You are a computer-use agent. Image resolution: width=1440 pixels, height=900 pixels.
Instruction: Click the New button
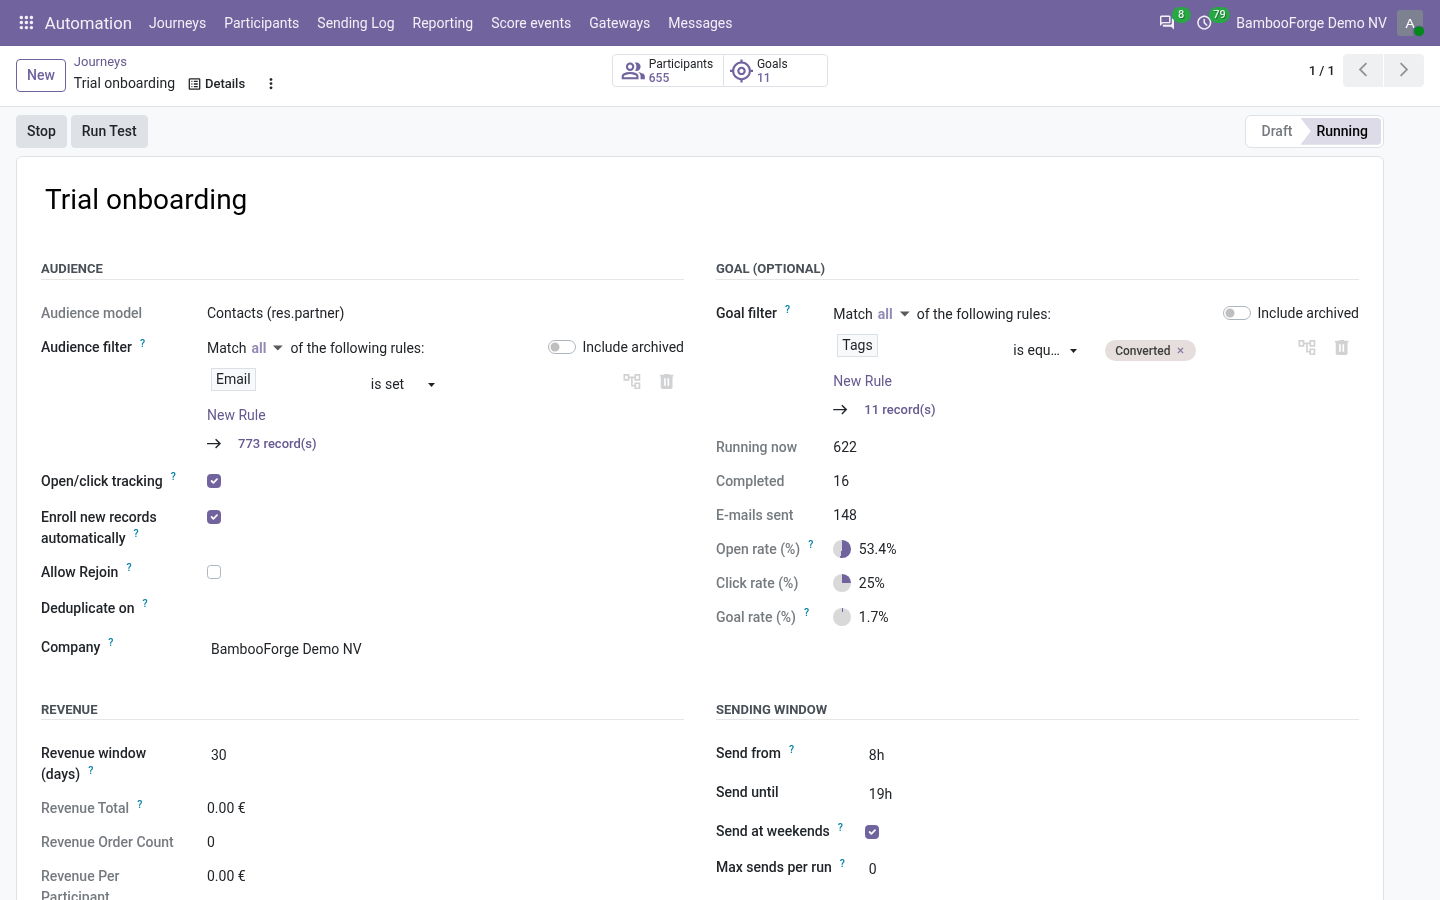[41, 75]
